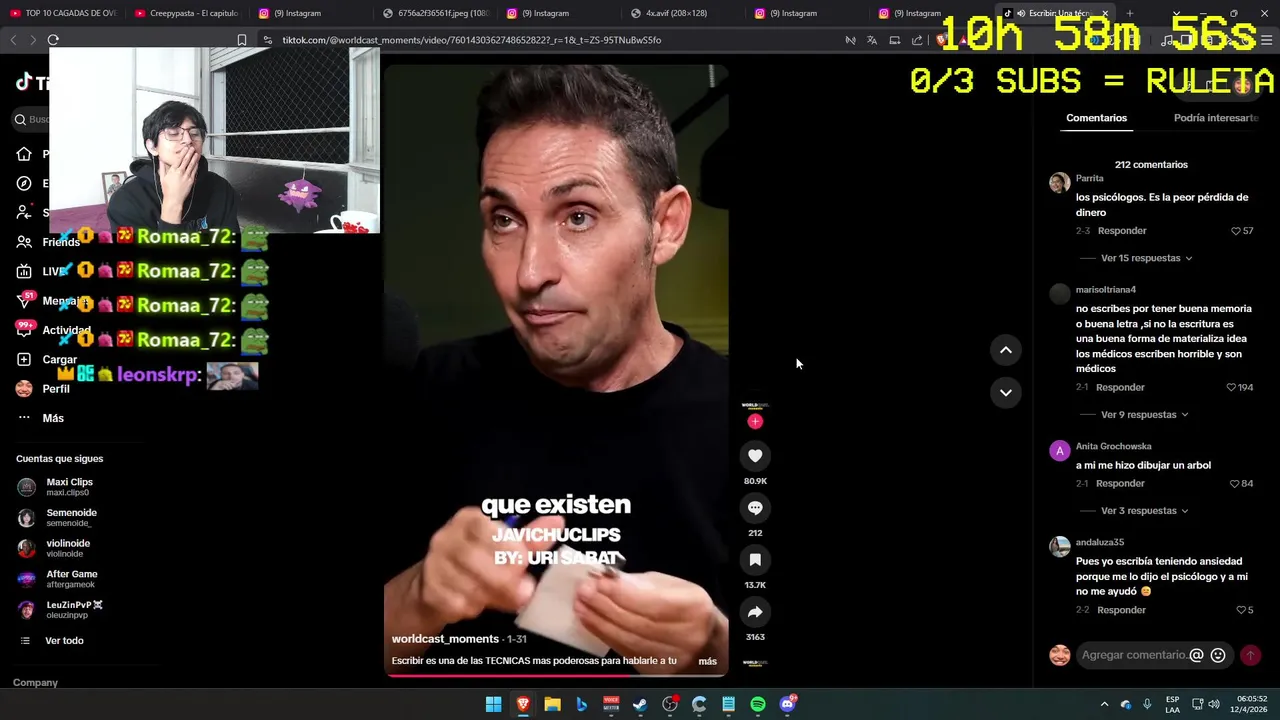Open OBS Studio from the taskbar
1280x720 pixels.
tap(670, 704)
